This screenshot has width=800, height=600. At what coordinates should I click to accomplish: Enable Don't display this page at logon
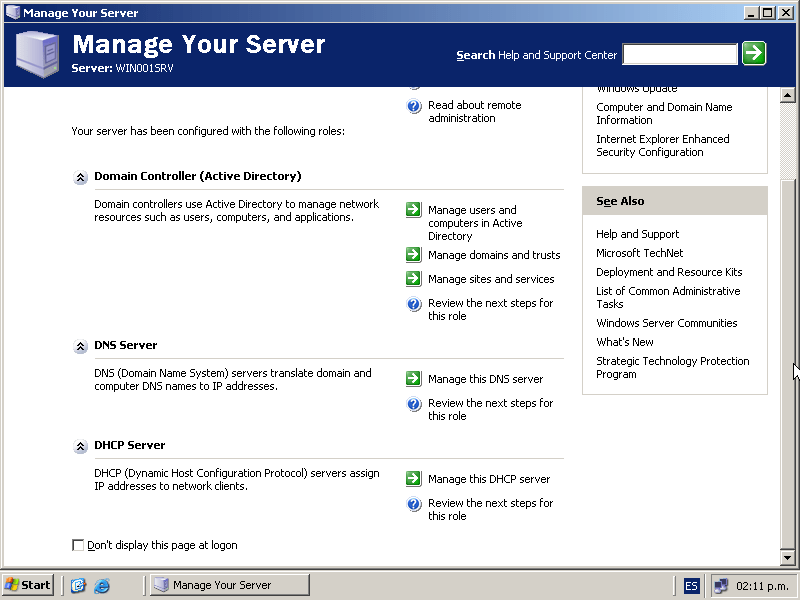point(78,545)
